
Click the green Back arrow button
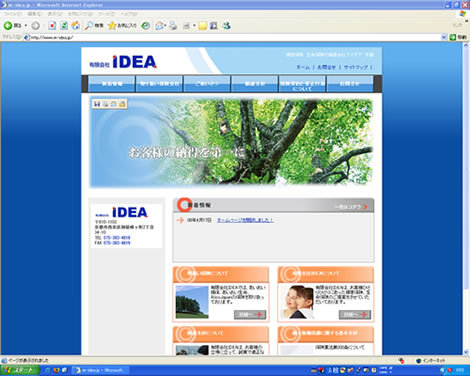click(x=8, y=26)
